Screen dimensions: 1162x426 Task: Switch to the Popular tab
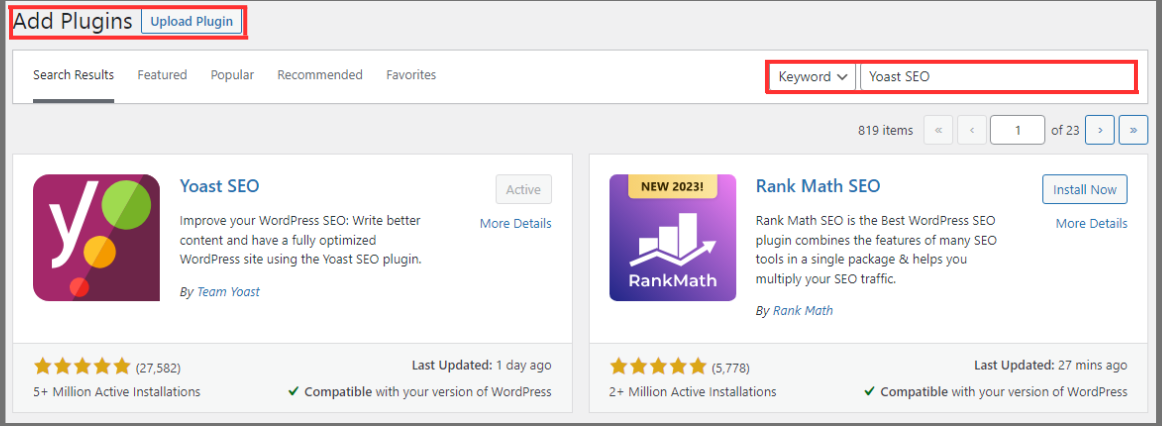[x=232, y=75]
